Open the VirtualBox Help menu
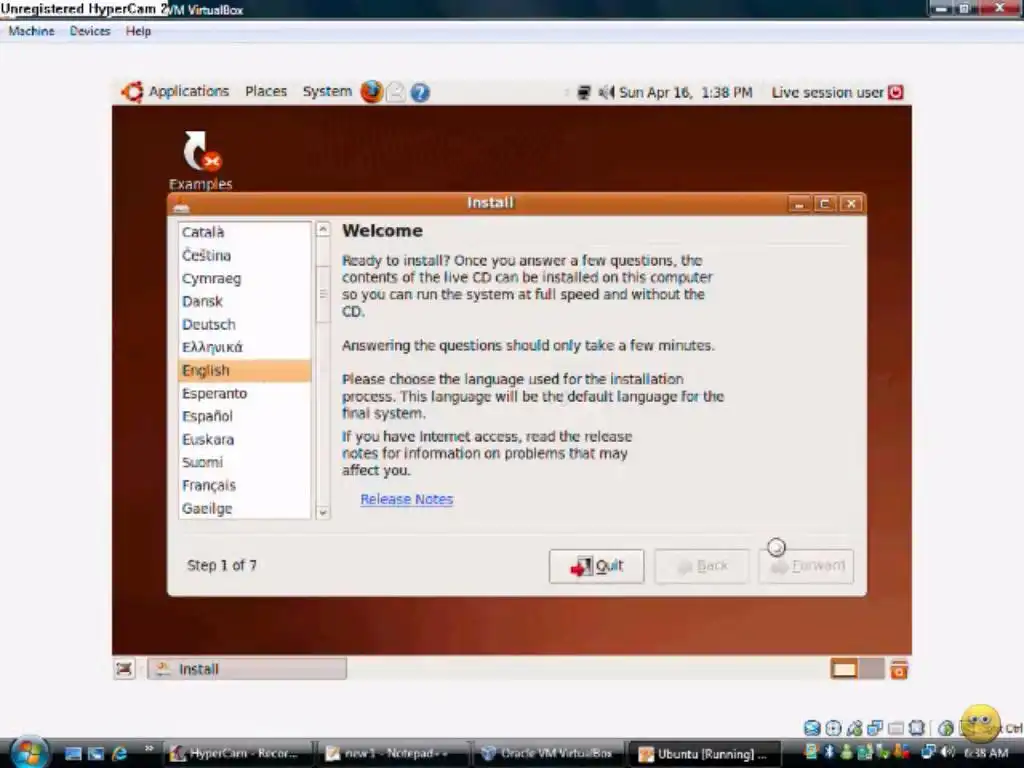1024x768 pixels. [138, 31]
